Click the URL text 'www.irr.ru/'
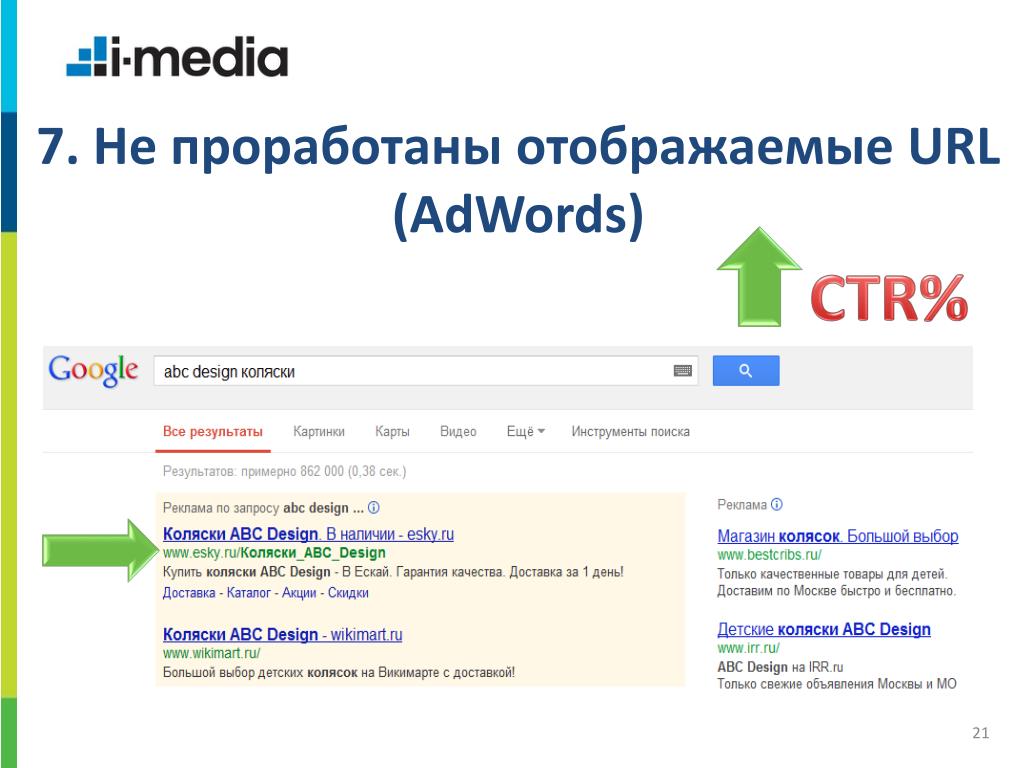 click(x=748, y=648)
